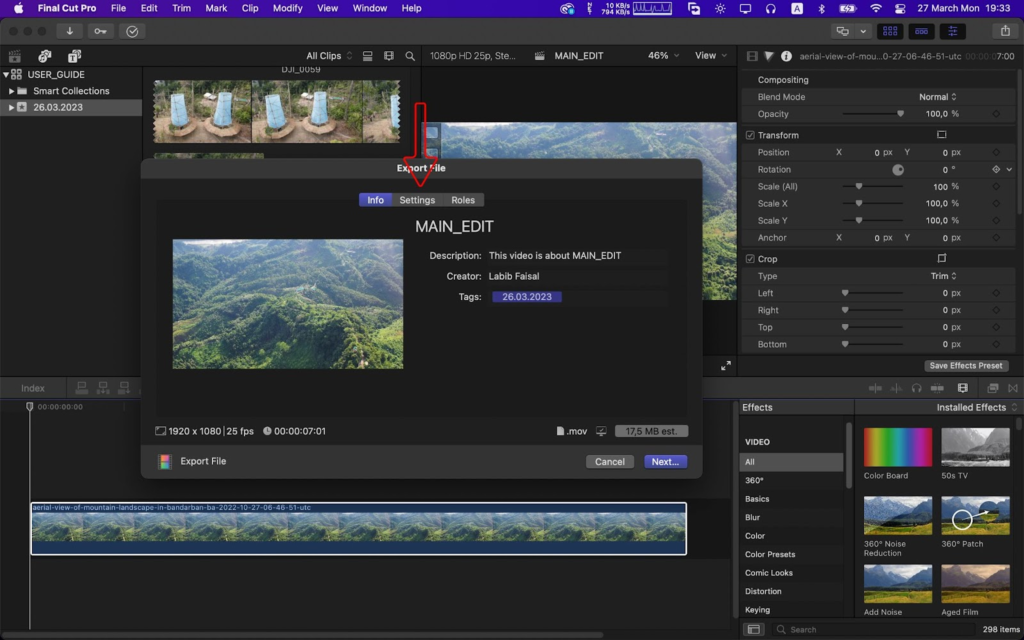Click the Wi-Fi menu bar icon
Screen dimensions: 1024x640
click(876, 8)
